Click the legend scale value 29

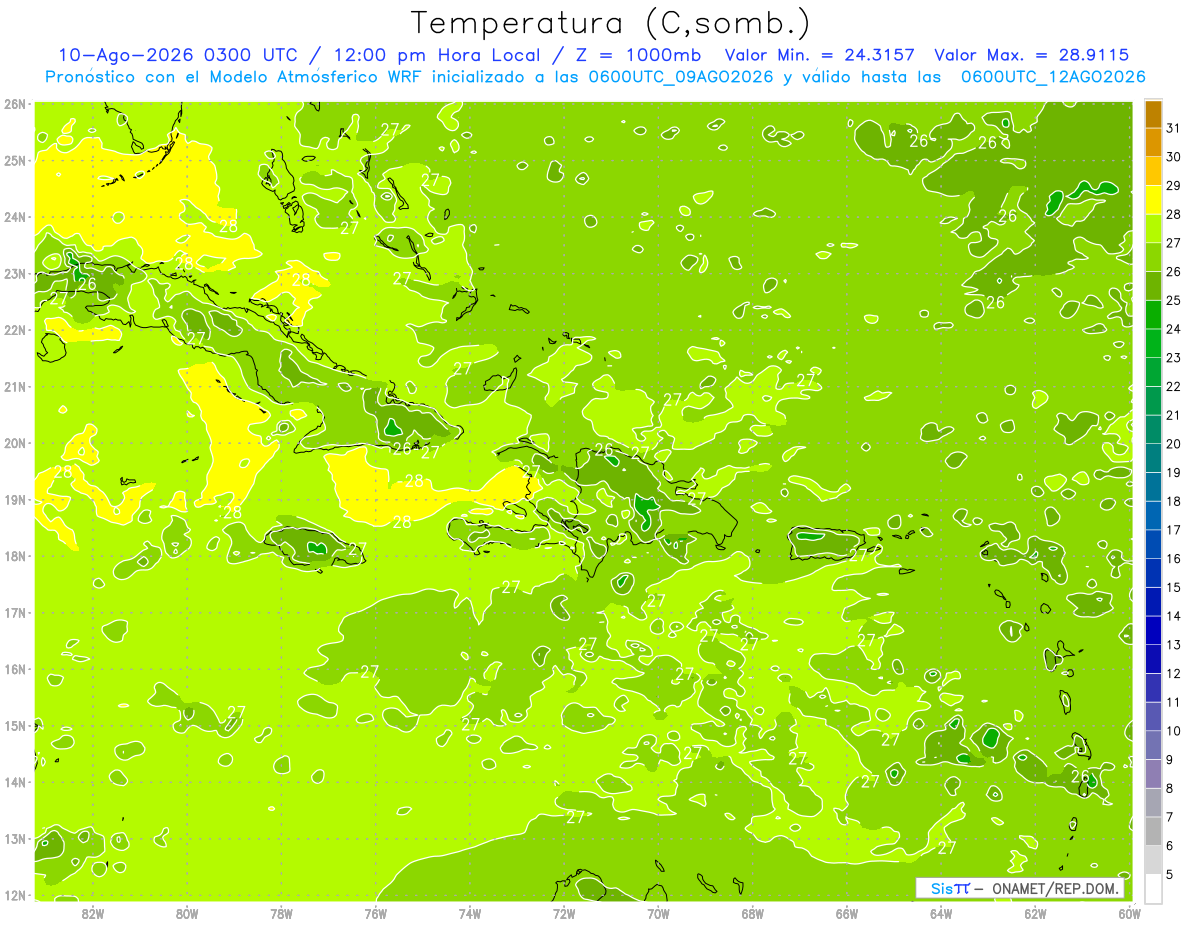click(1173, 186)
